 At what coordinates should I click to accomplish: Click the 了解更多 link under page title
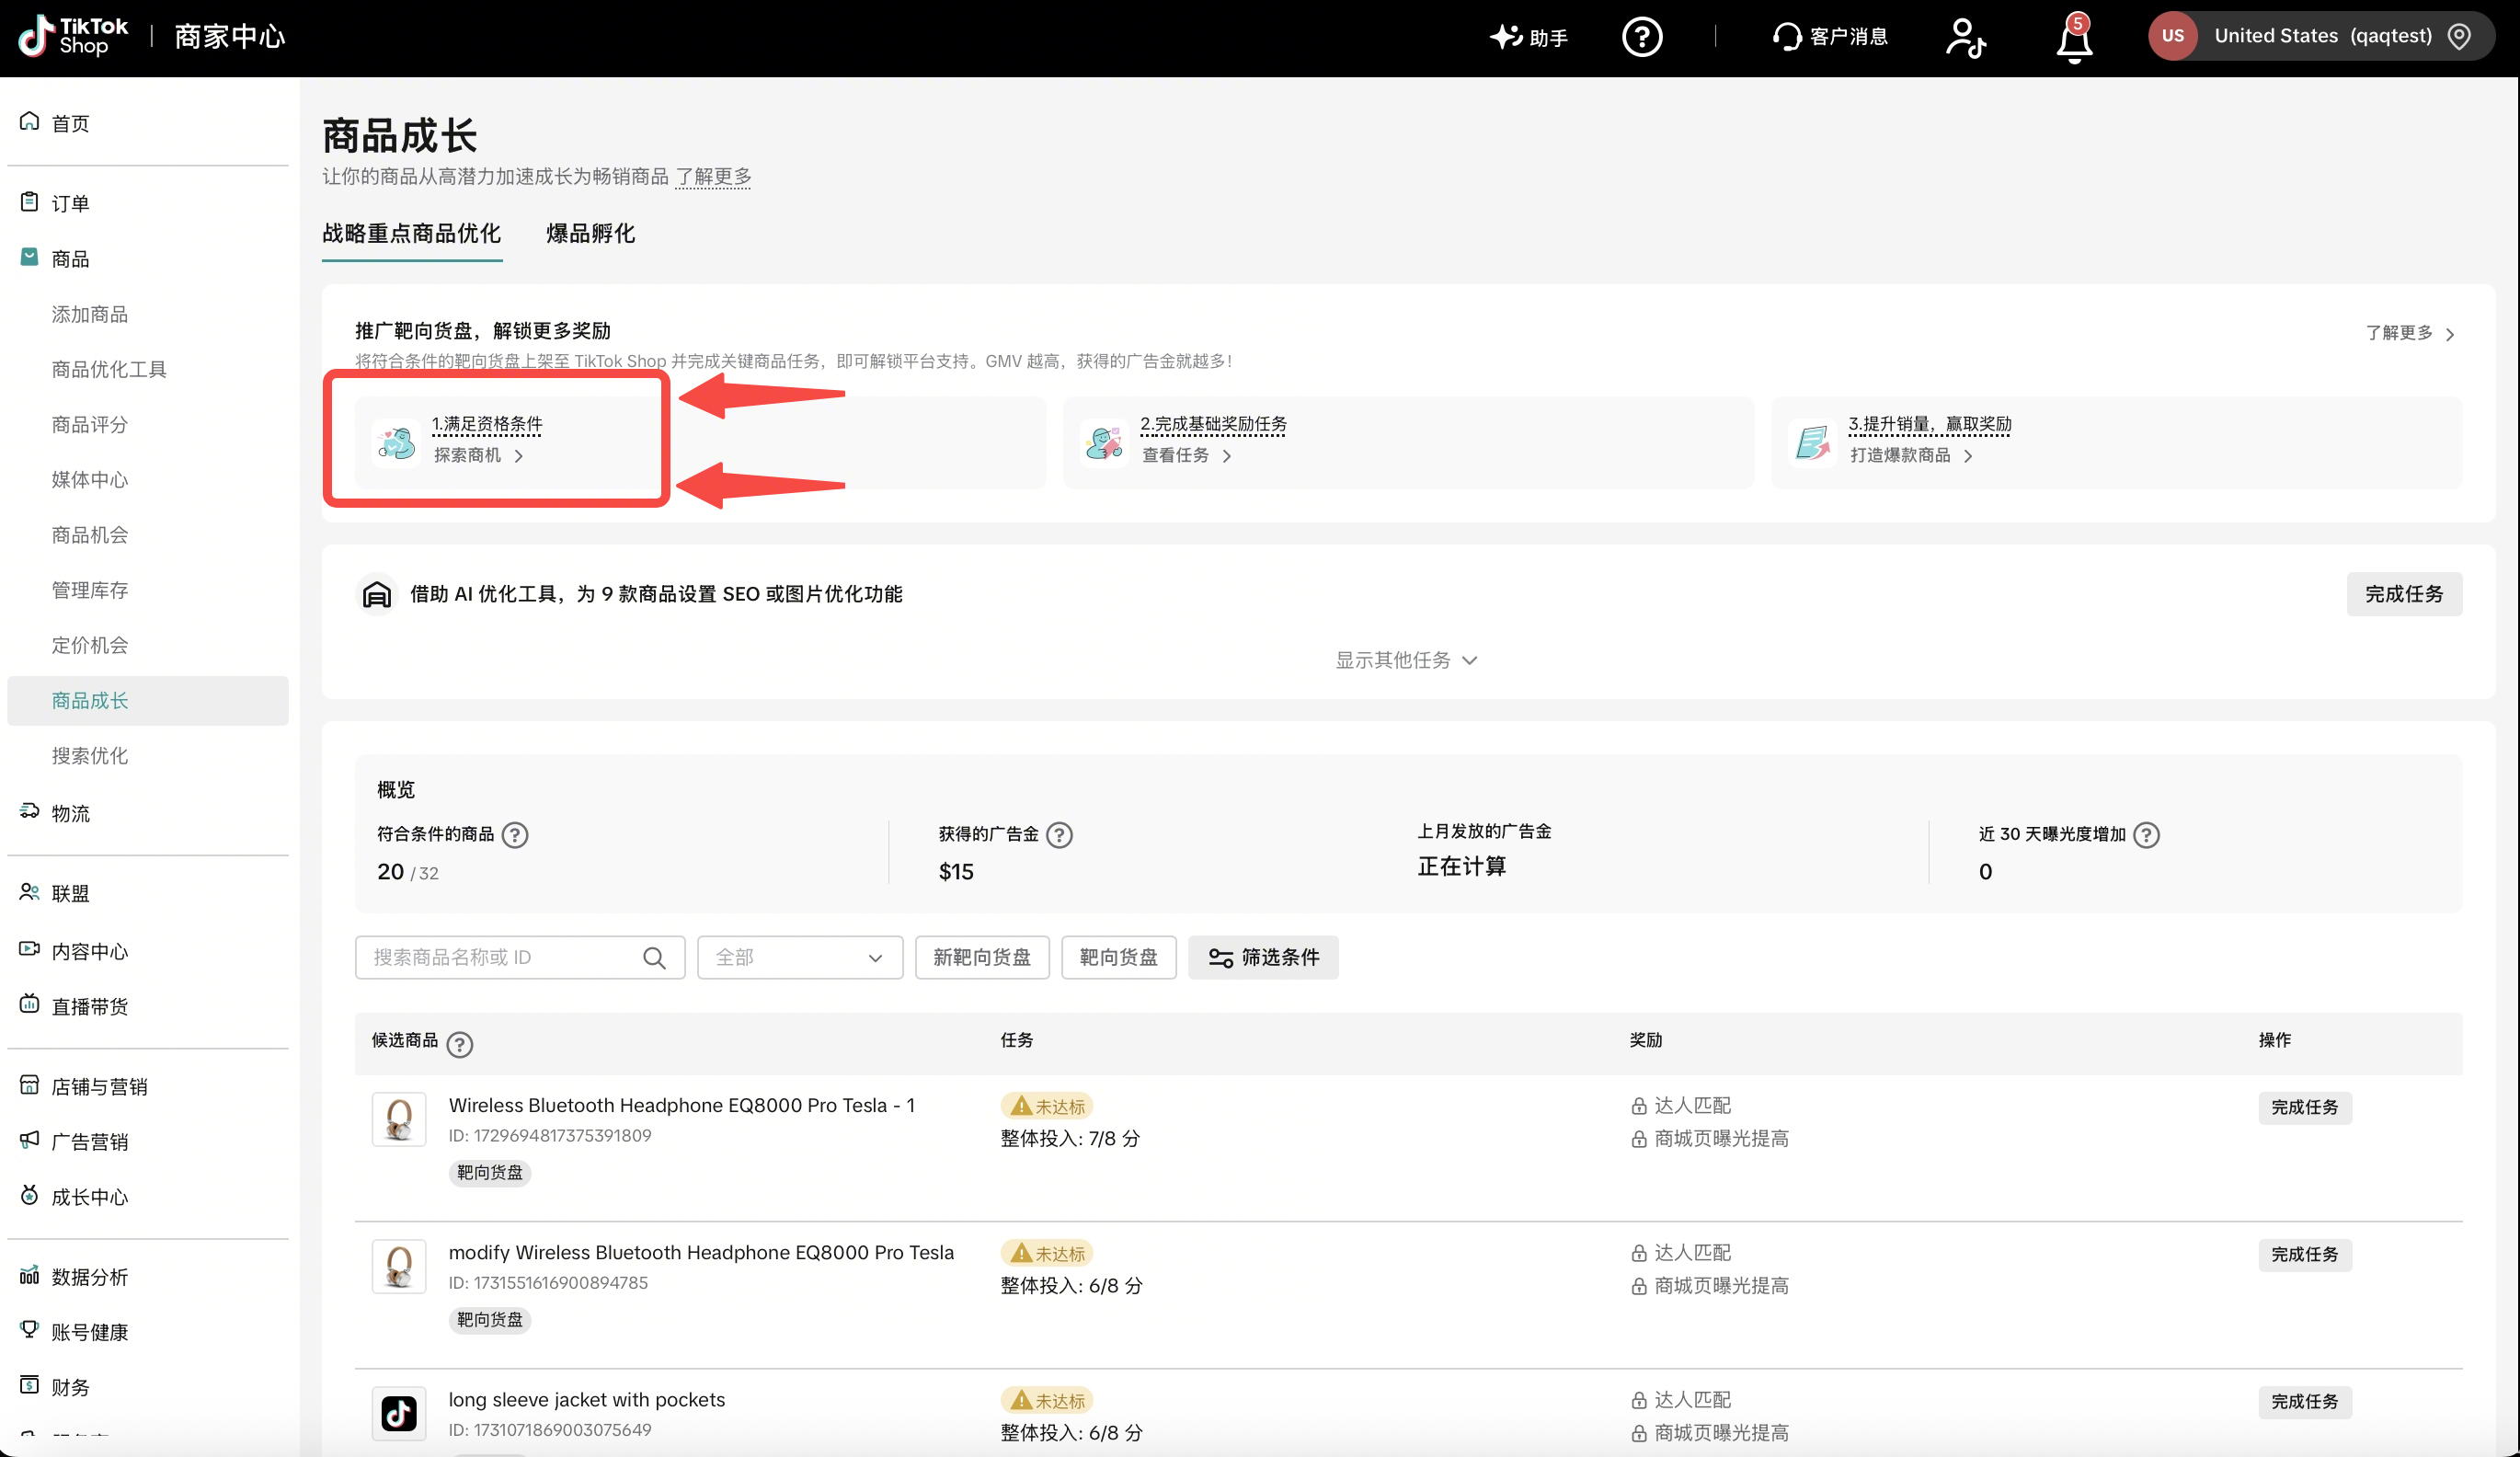coord(713,176)
